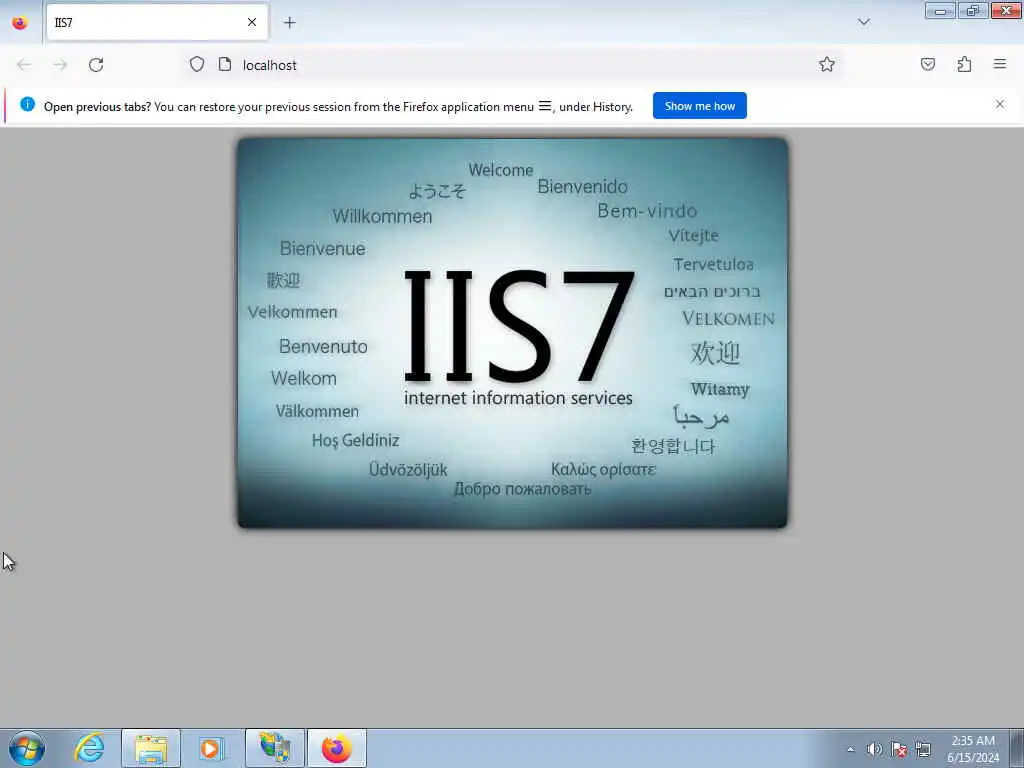Click the network connection tray icon
The image size is (1024, 768).
923,750
